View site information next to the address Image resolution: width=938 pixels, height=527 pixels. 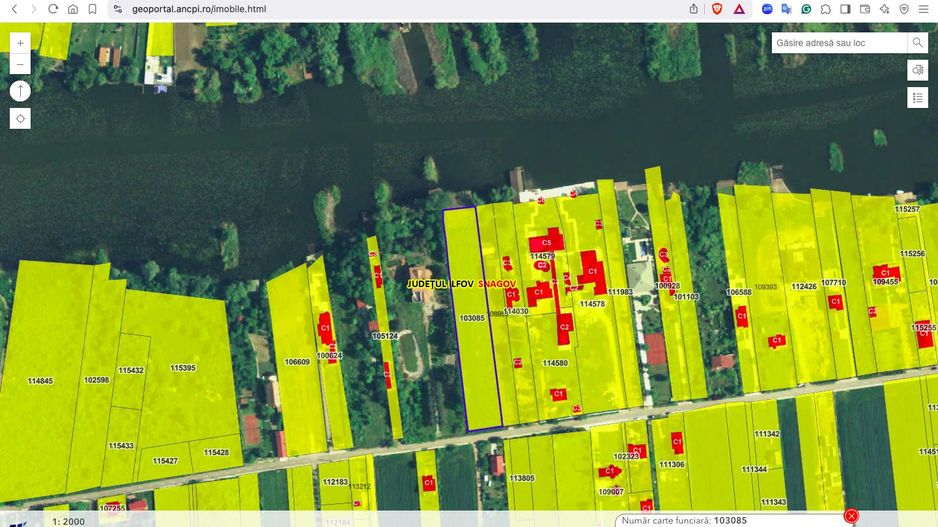[x=118, y=9]
